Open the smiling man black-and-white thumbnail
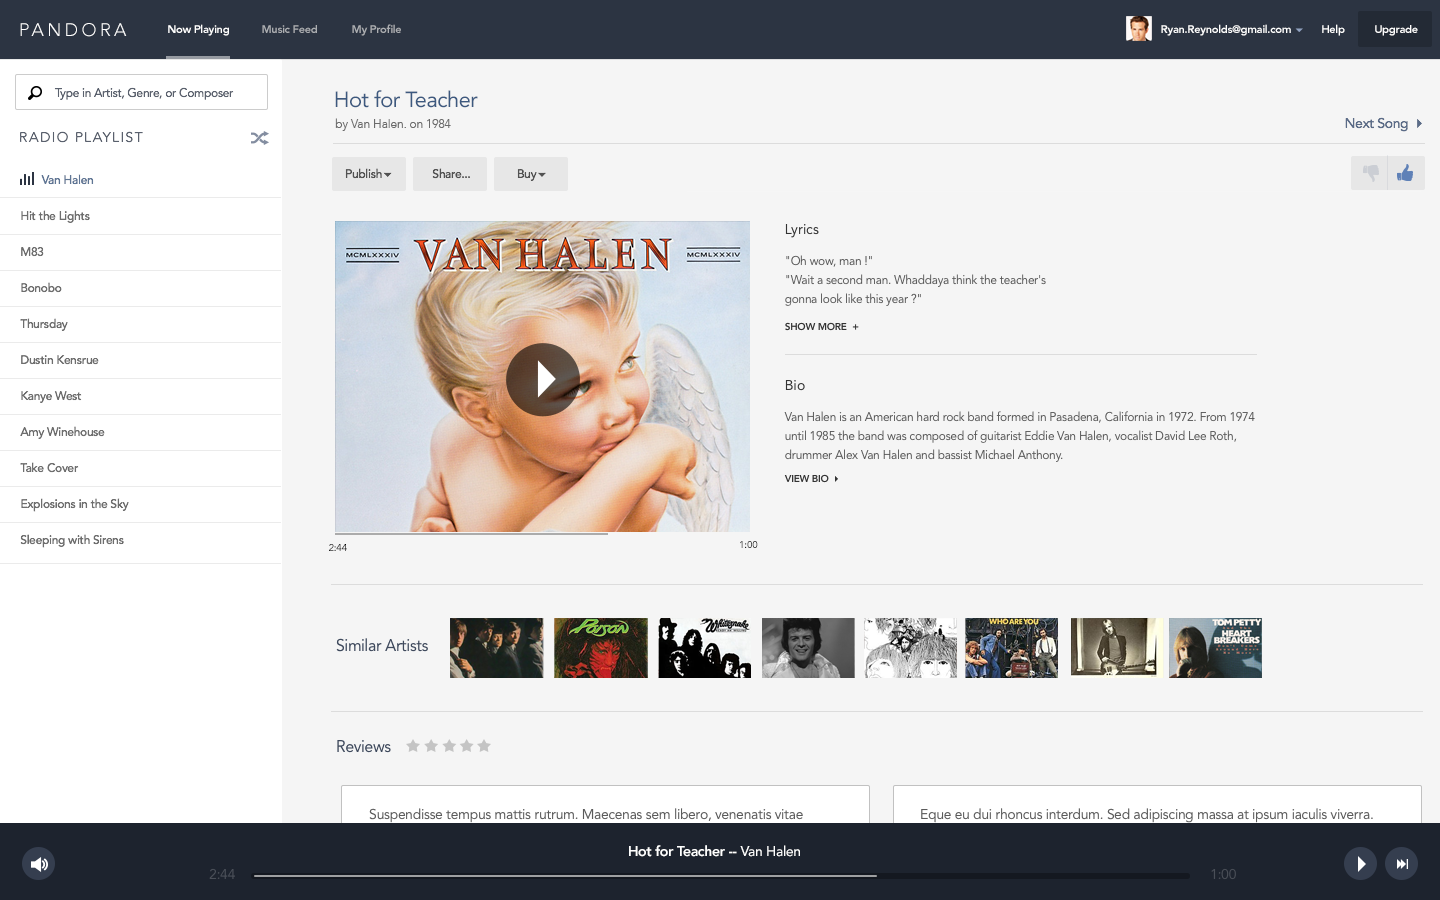1440x900 pixels. (x=808, y=648)
